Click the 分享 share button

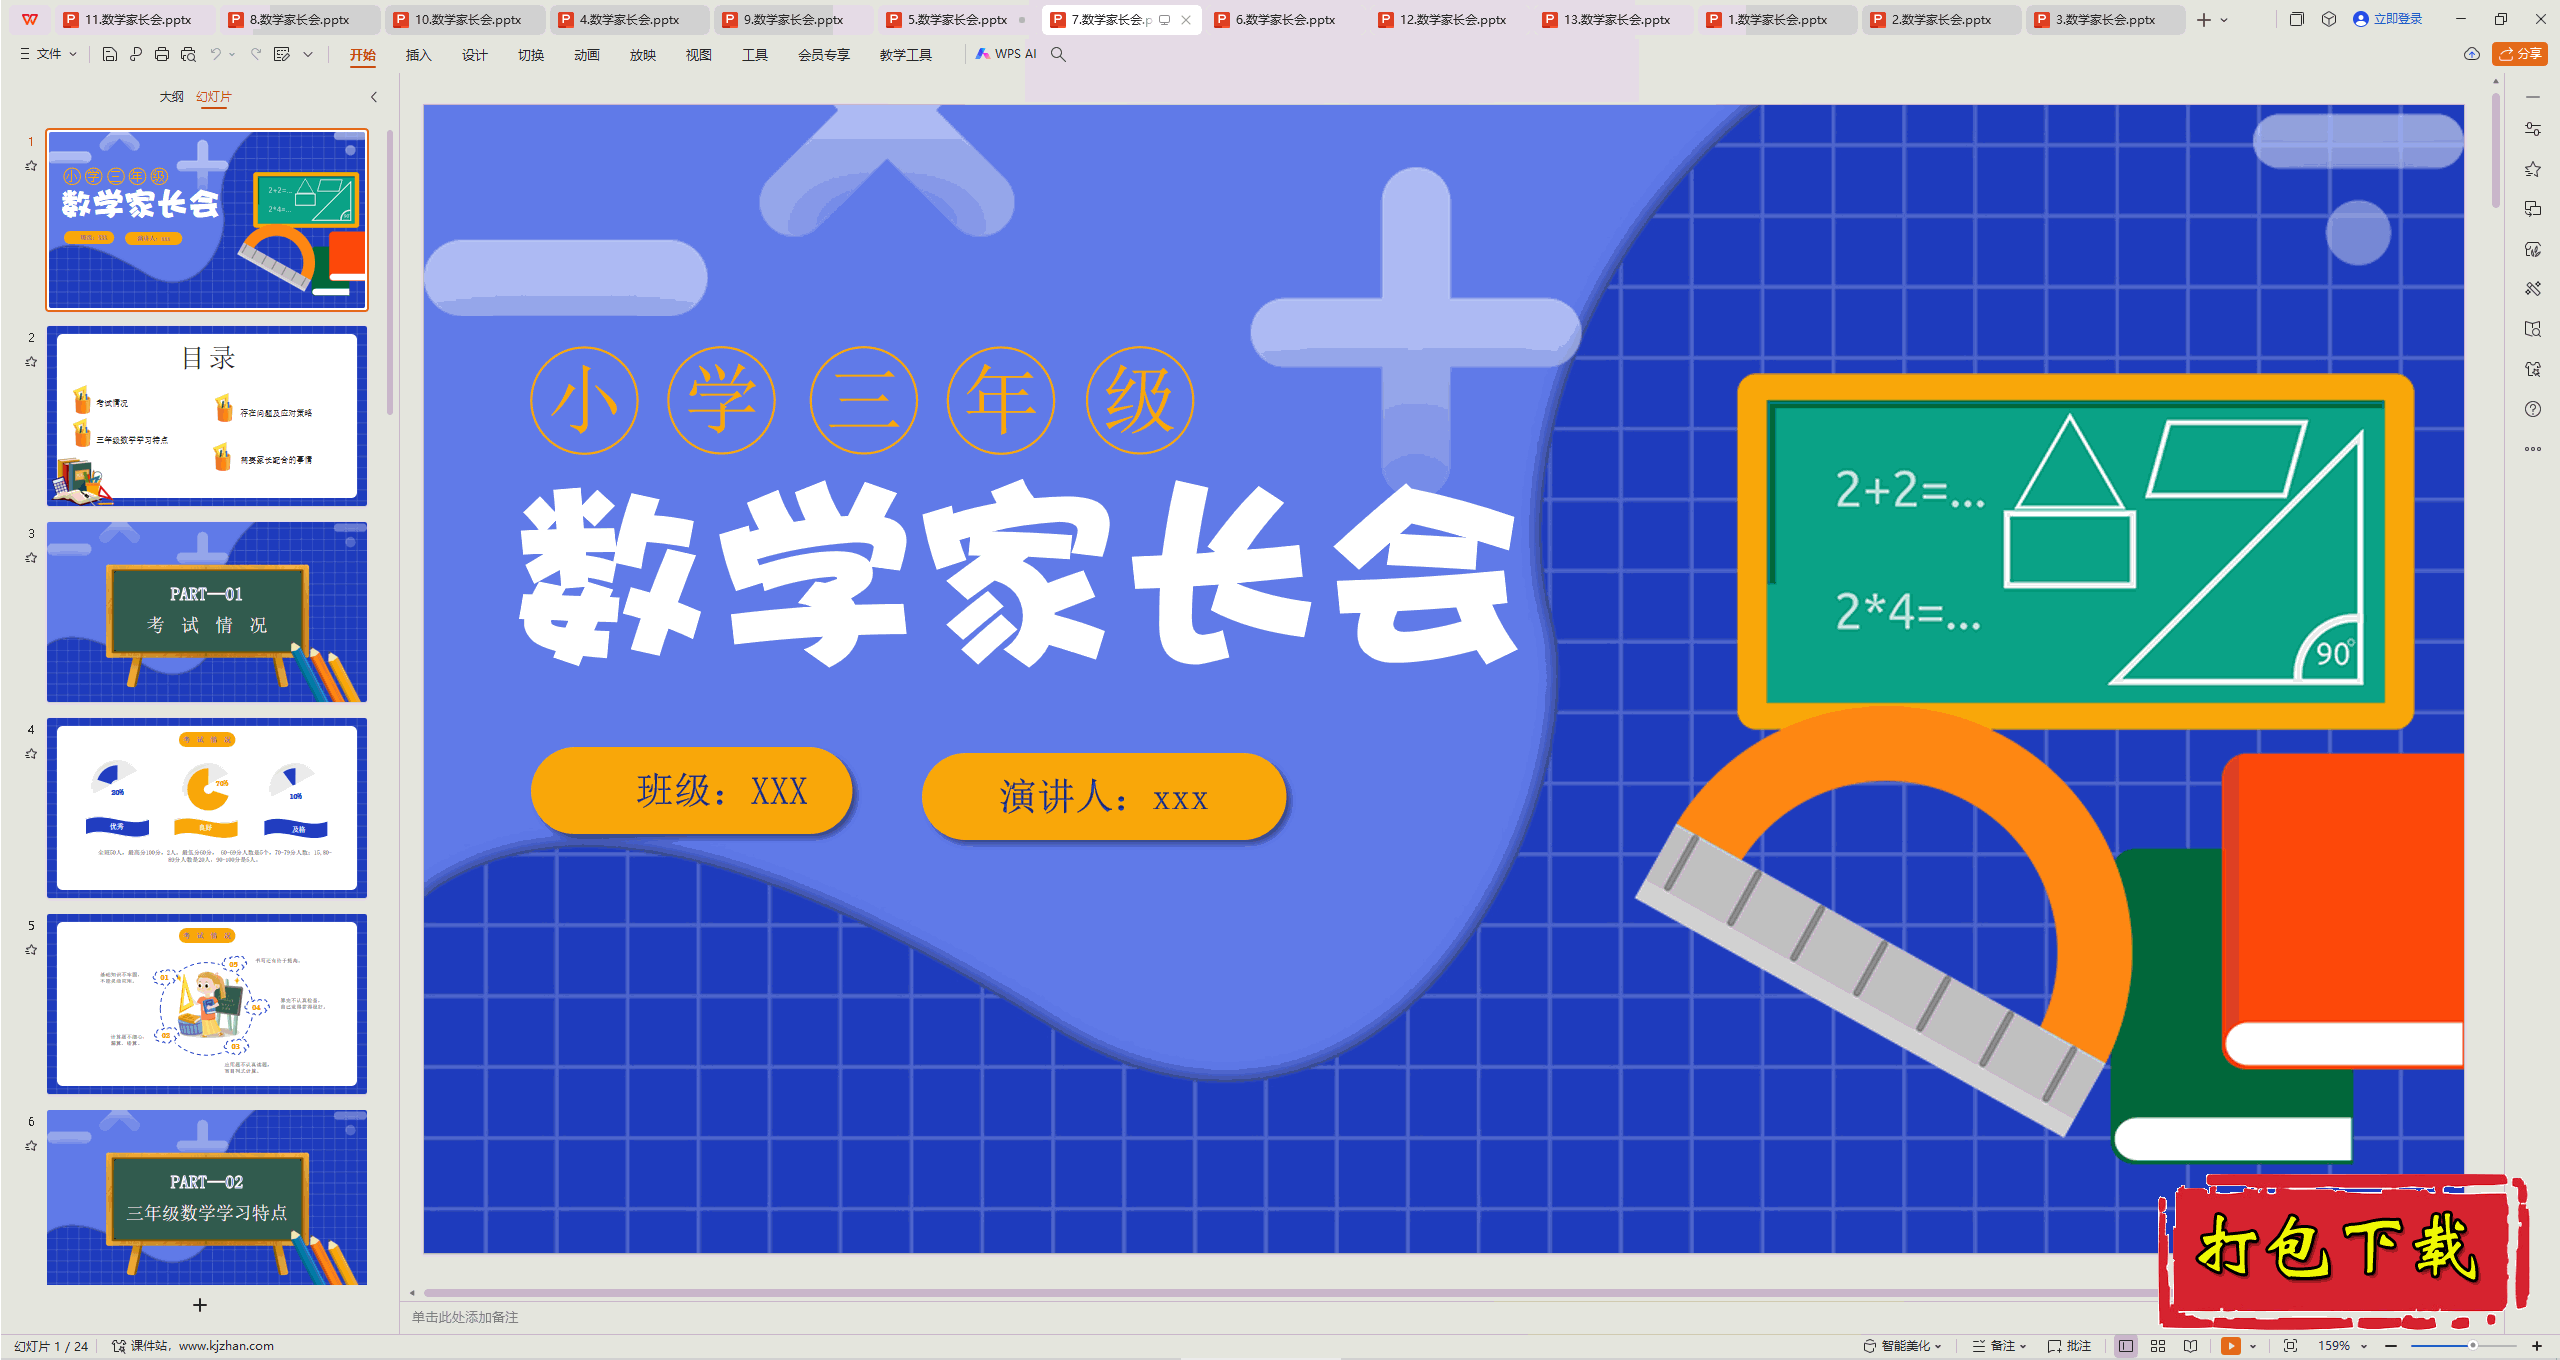pyautogui.click(x=2520, y=54)
